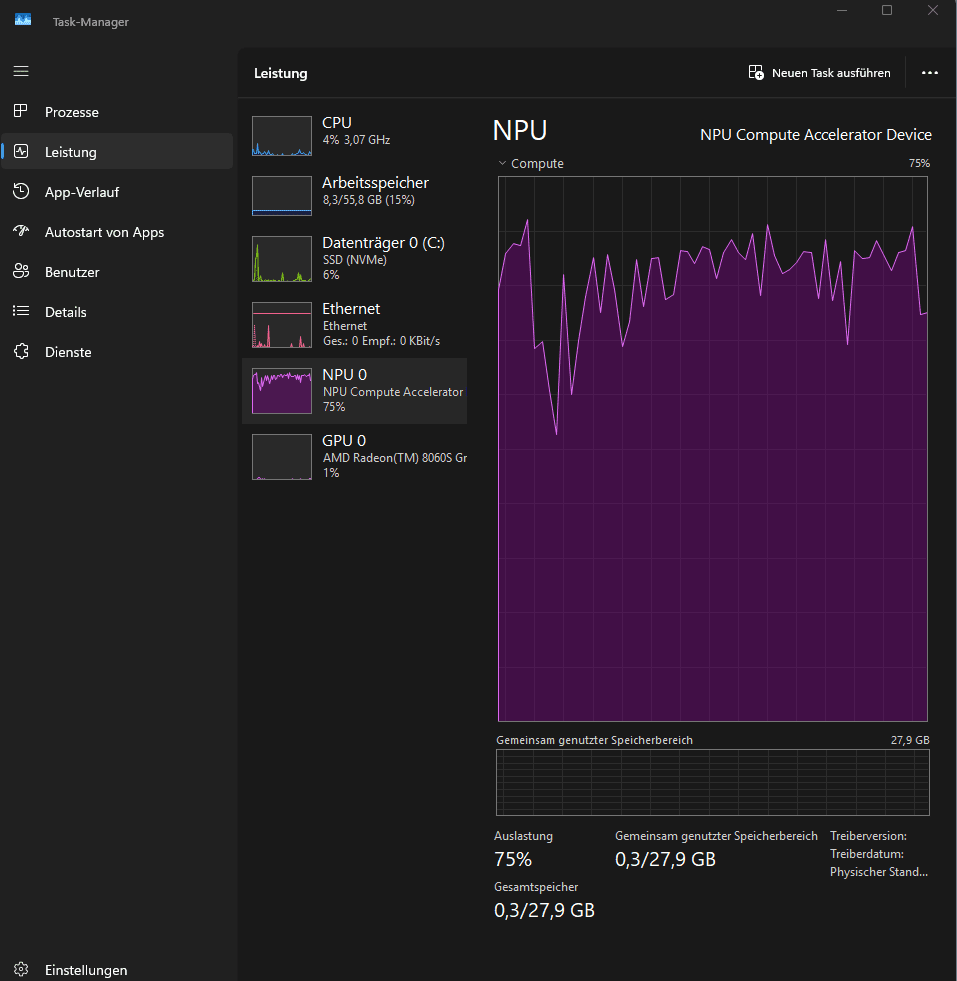Open the Dienste page

click(68, 352)
